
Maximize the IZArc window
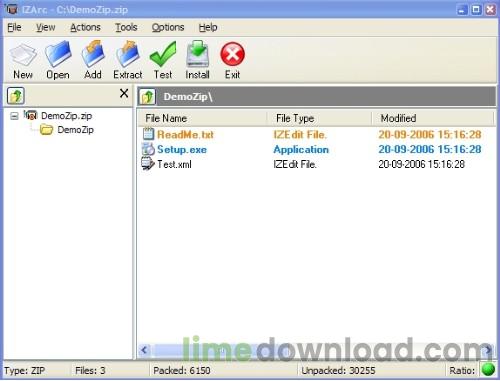(x=476, y=9)
